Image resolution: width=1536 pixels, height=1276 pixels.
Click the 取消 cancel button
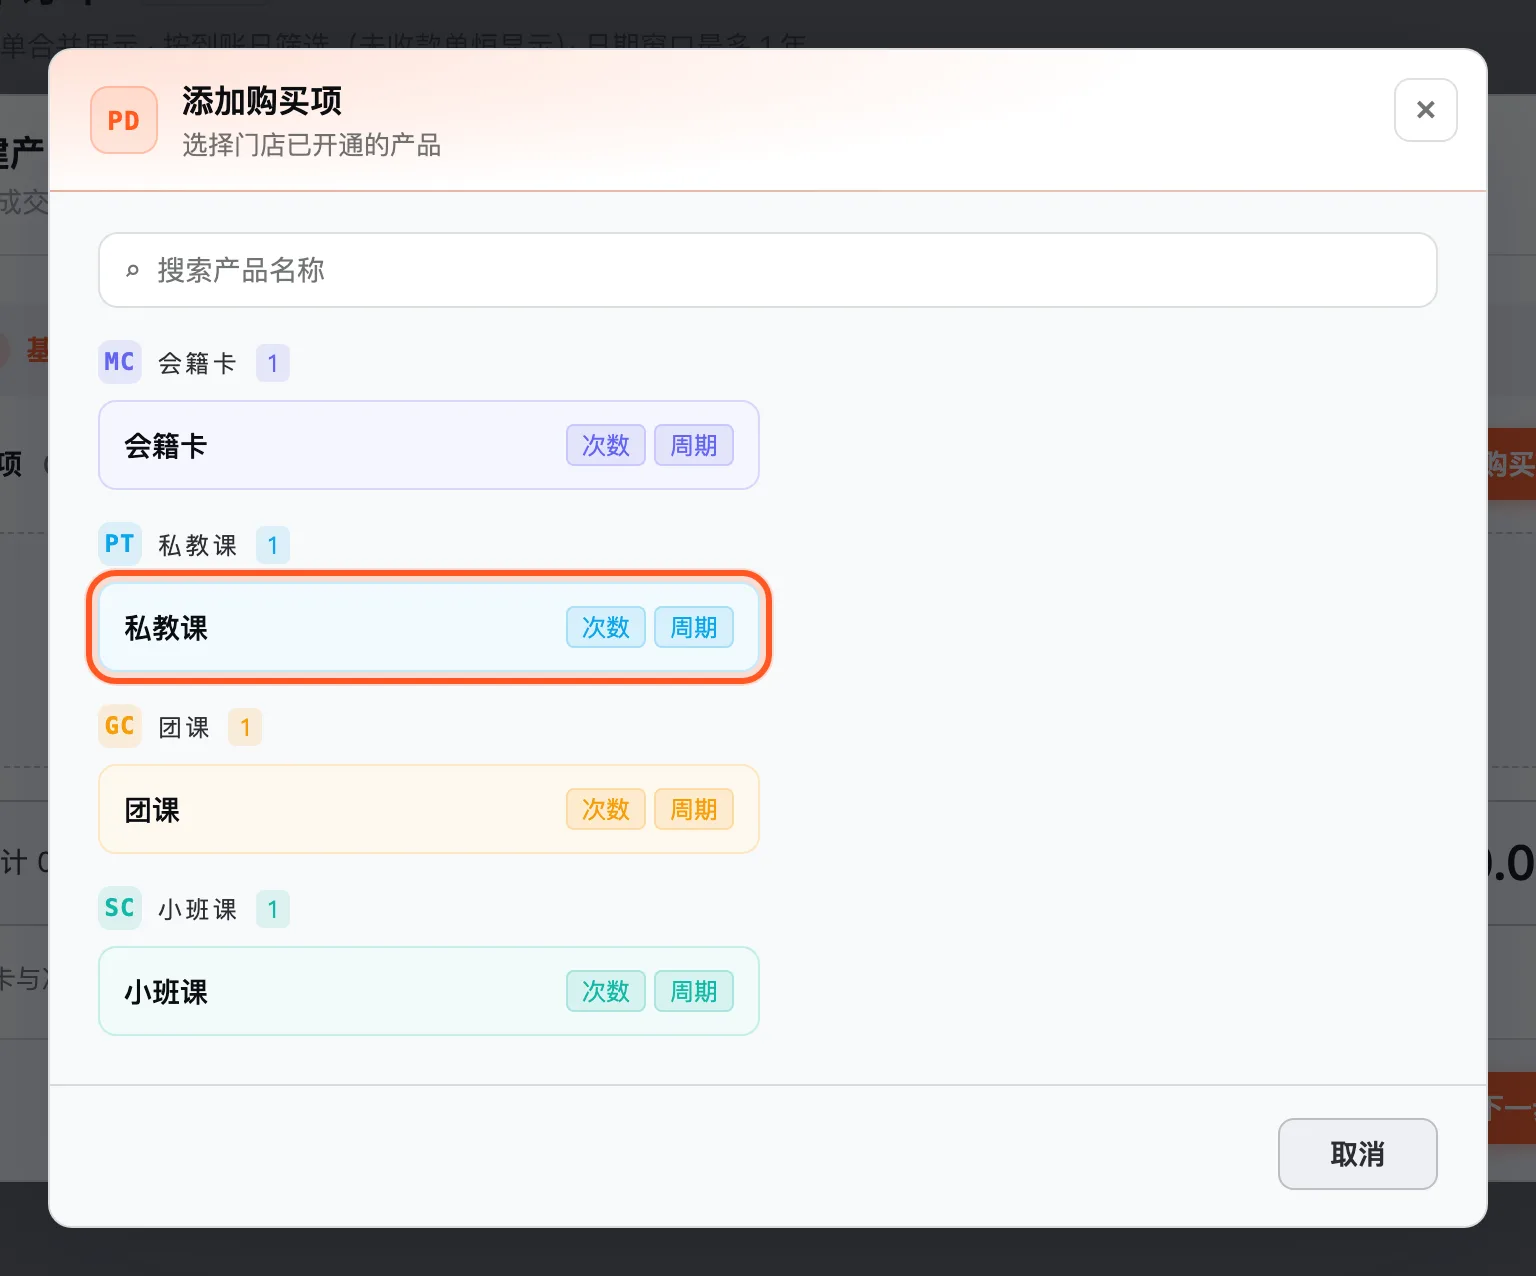click(x=1357, y=1154)
